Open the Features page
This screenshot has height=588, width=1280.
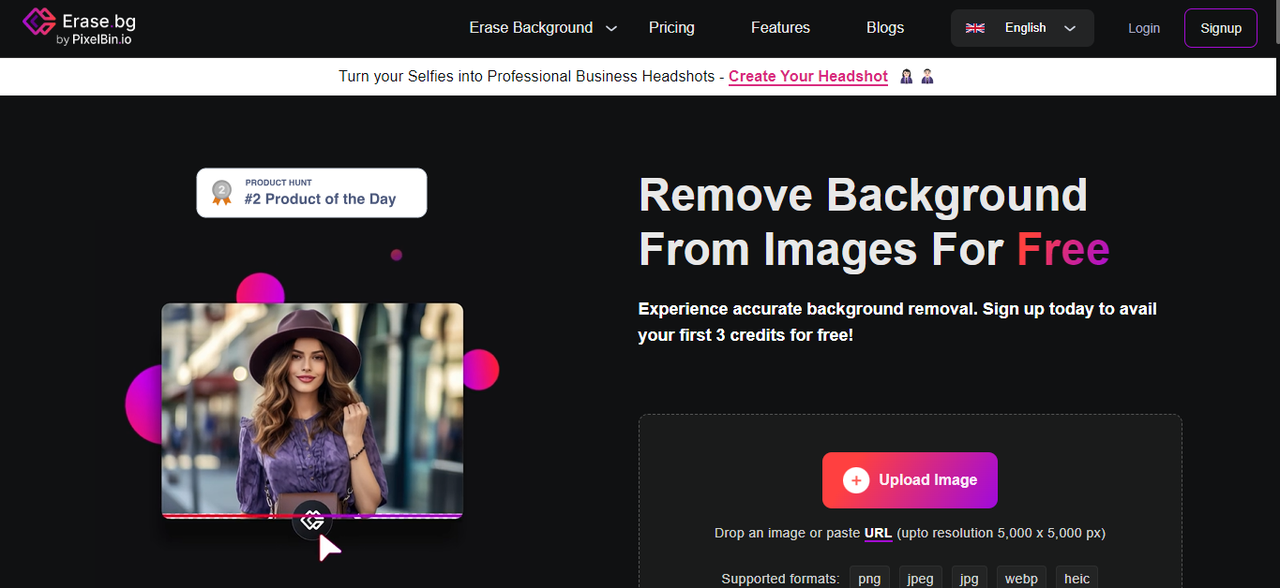(780, 28)
